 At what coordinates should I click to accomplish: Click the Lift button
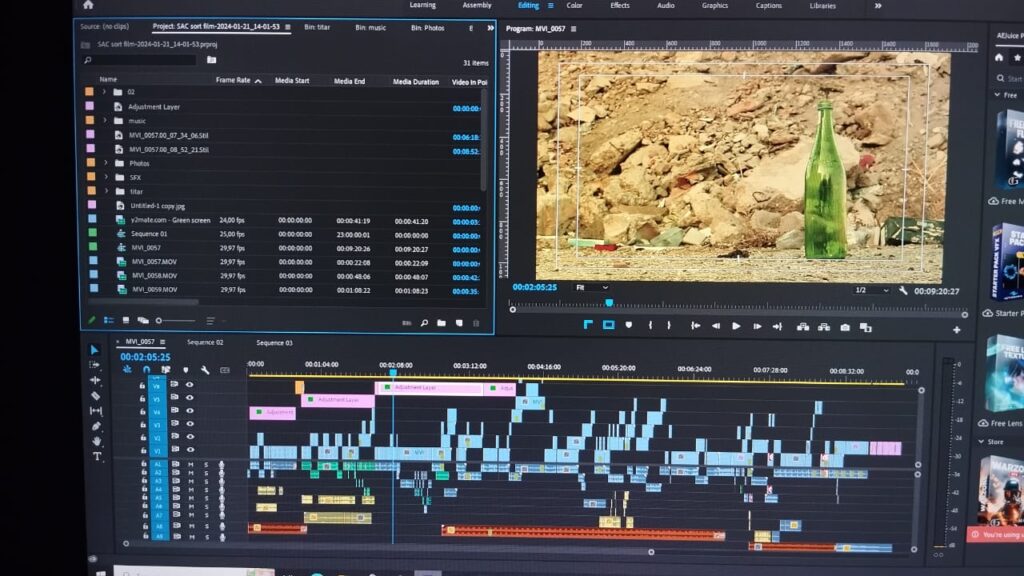pyautogui.click(x=803, y=327)
